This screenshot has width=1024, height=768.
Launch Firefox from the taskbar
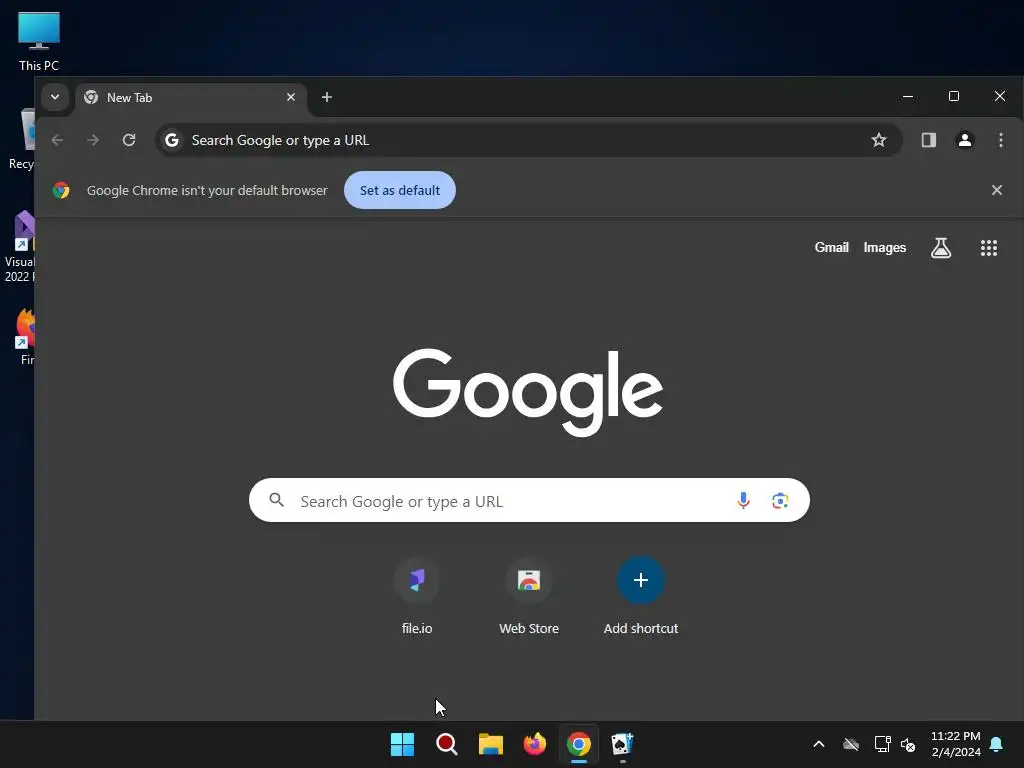point(535,744)
